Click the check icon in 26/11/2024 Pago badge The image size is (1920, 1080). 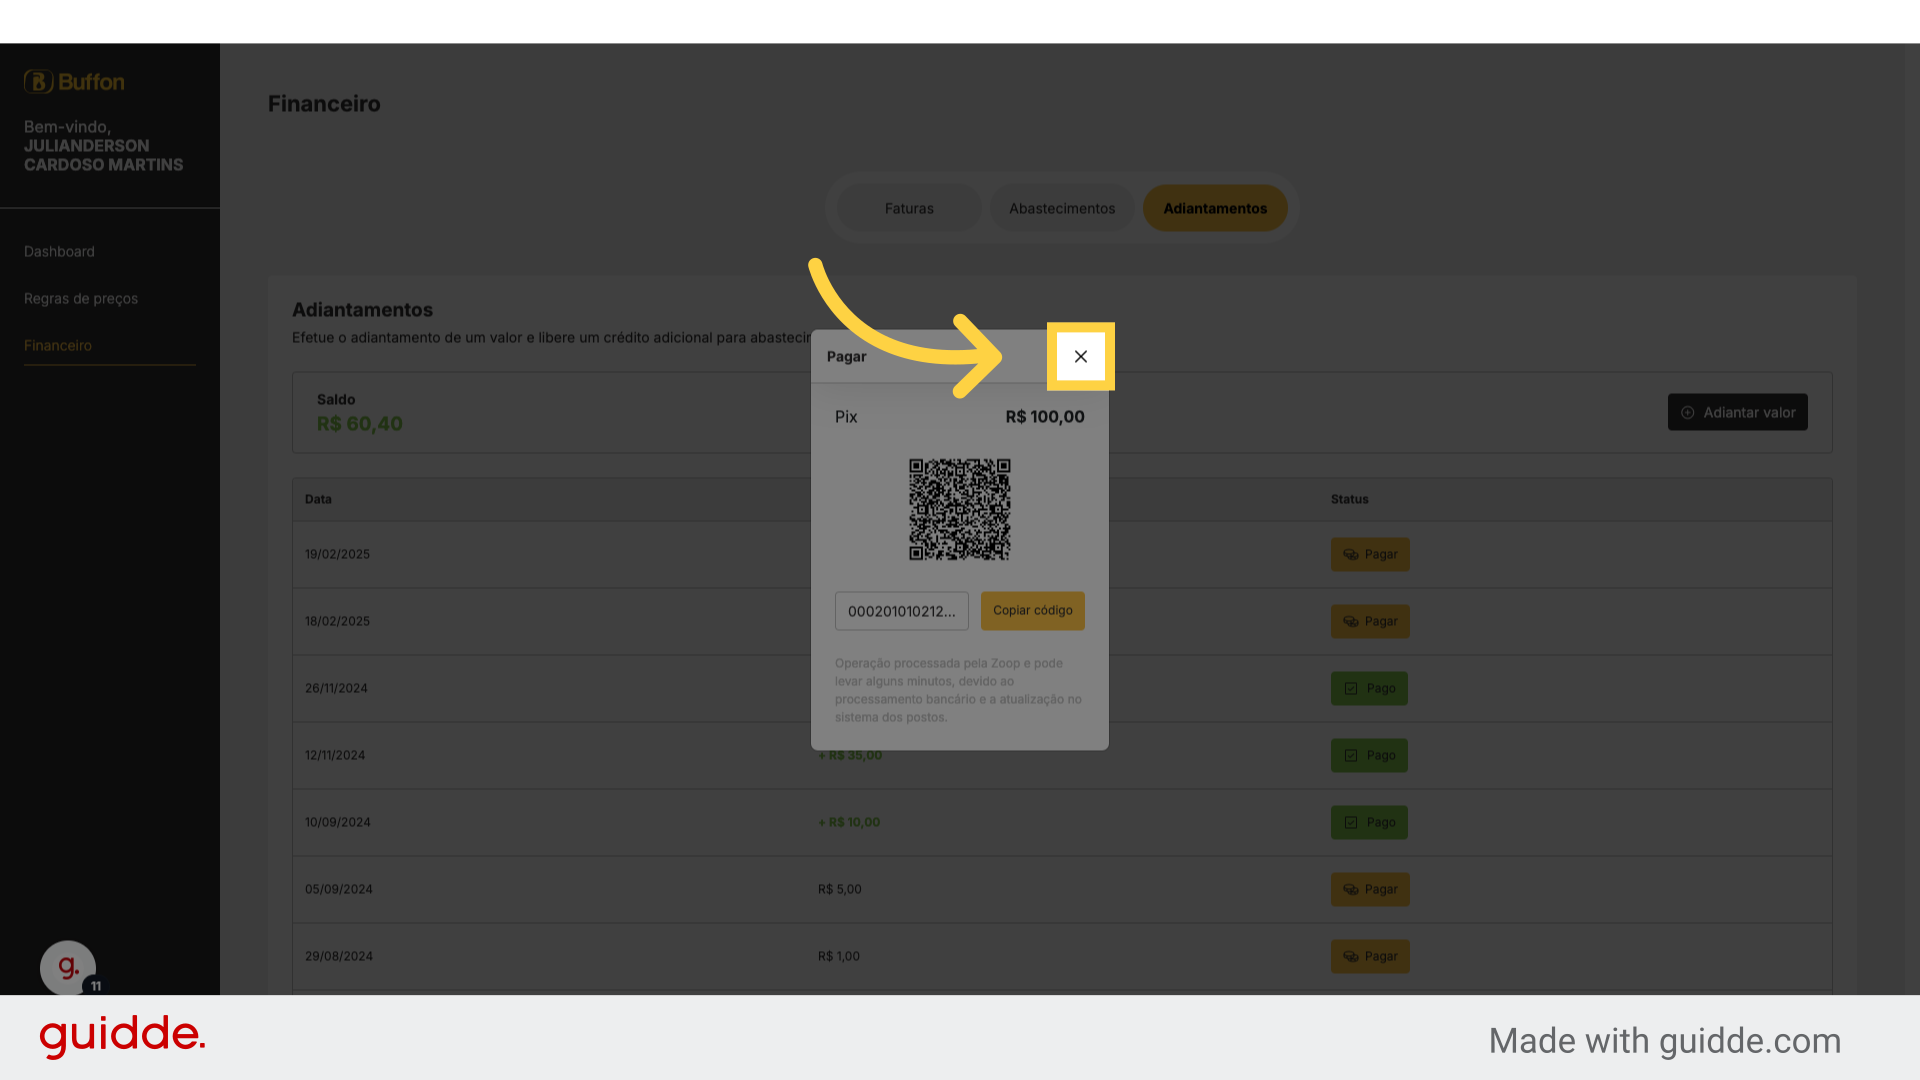tap(1351, 688)
